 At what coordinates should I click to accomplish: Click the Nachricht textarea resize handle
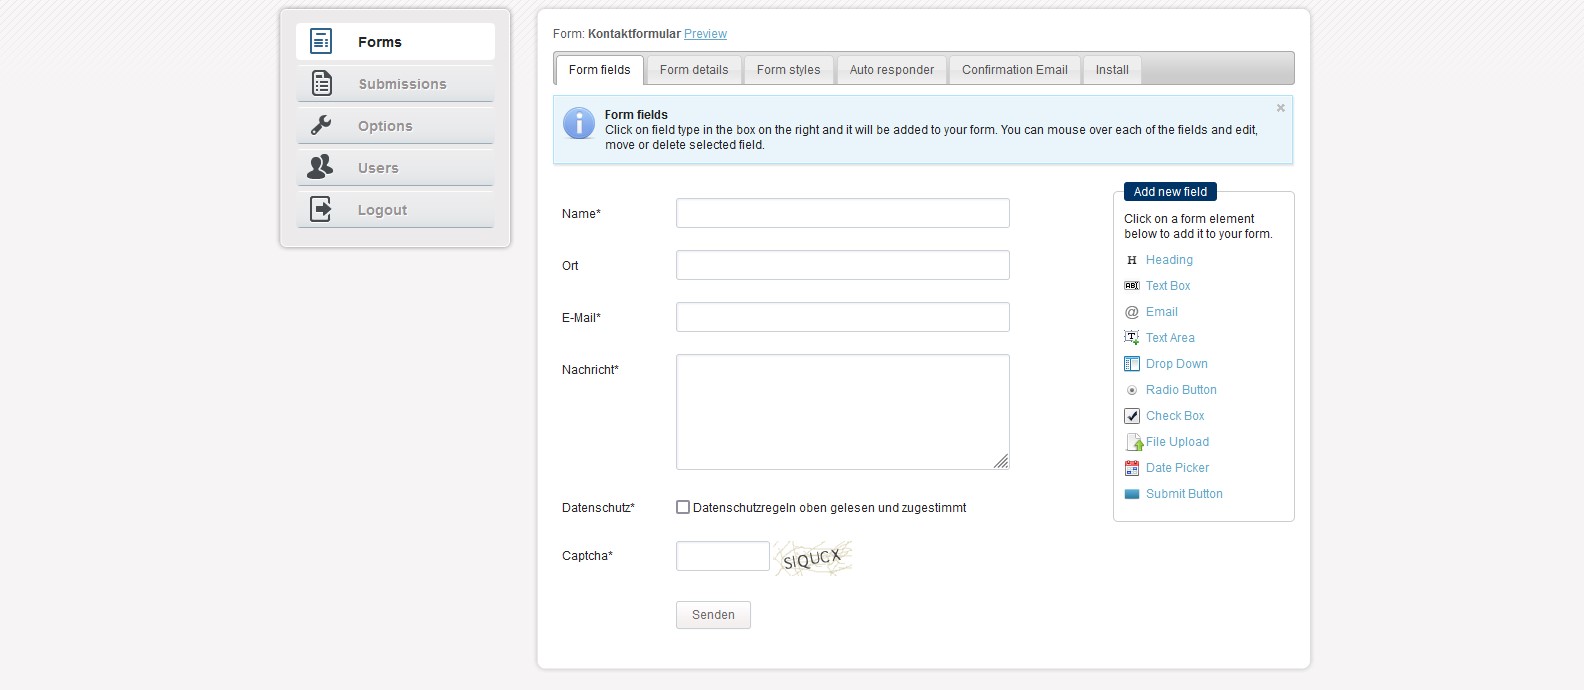[x=1001, y=461]
